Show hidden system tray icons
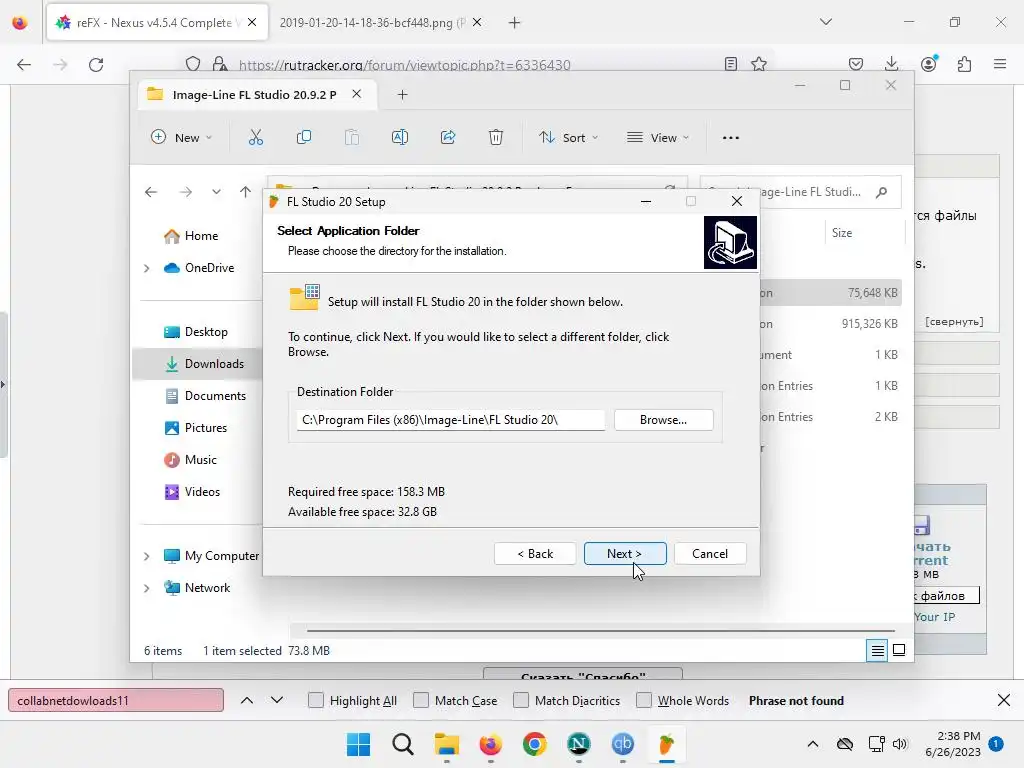The height and width of the screenshot is (768, 1024). tap(812, 744)
